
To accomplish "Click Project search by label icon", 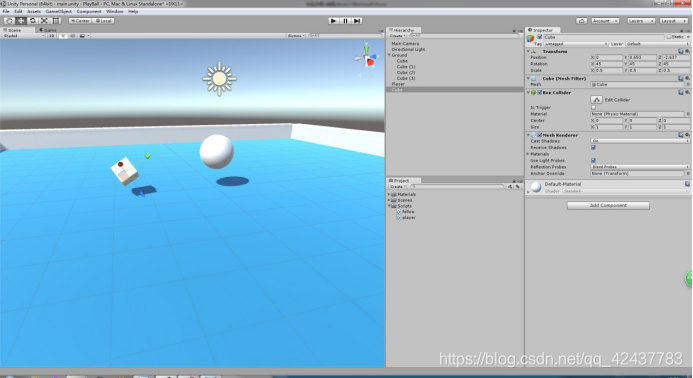I will pos(518,187).
